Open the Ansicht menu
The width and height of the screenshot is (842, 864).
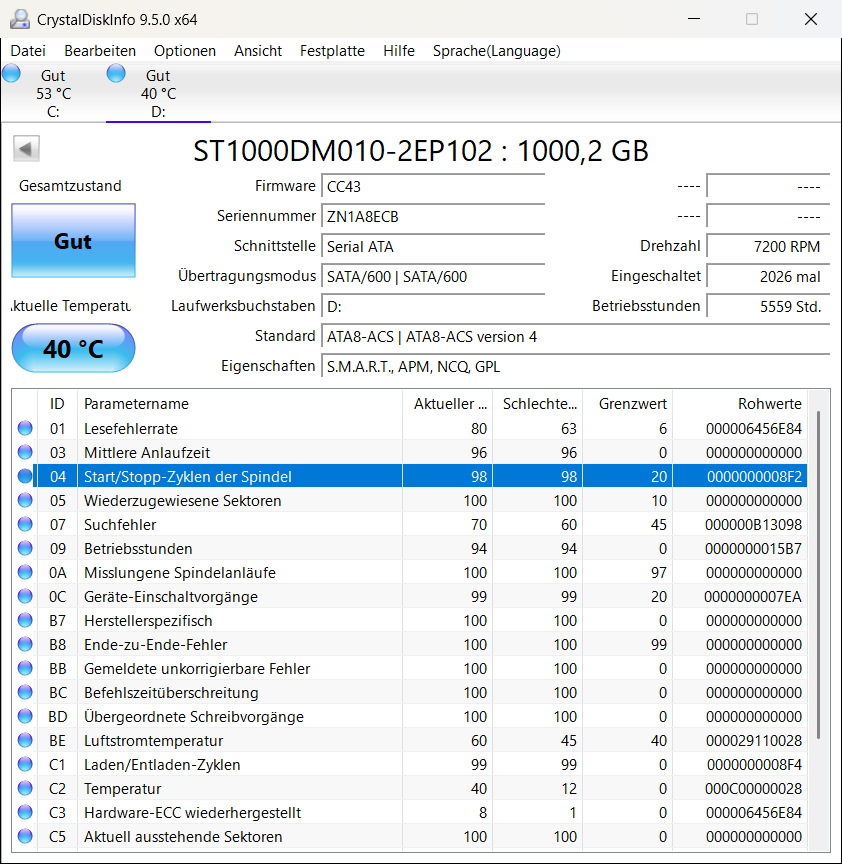tap(258, 51)
